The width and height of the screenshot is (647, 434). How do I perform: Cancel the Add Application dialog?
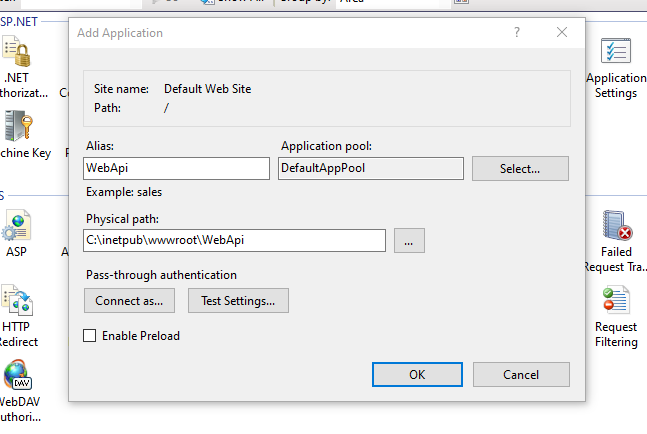coord(521,374)
